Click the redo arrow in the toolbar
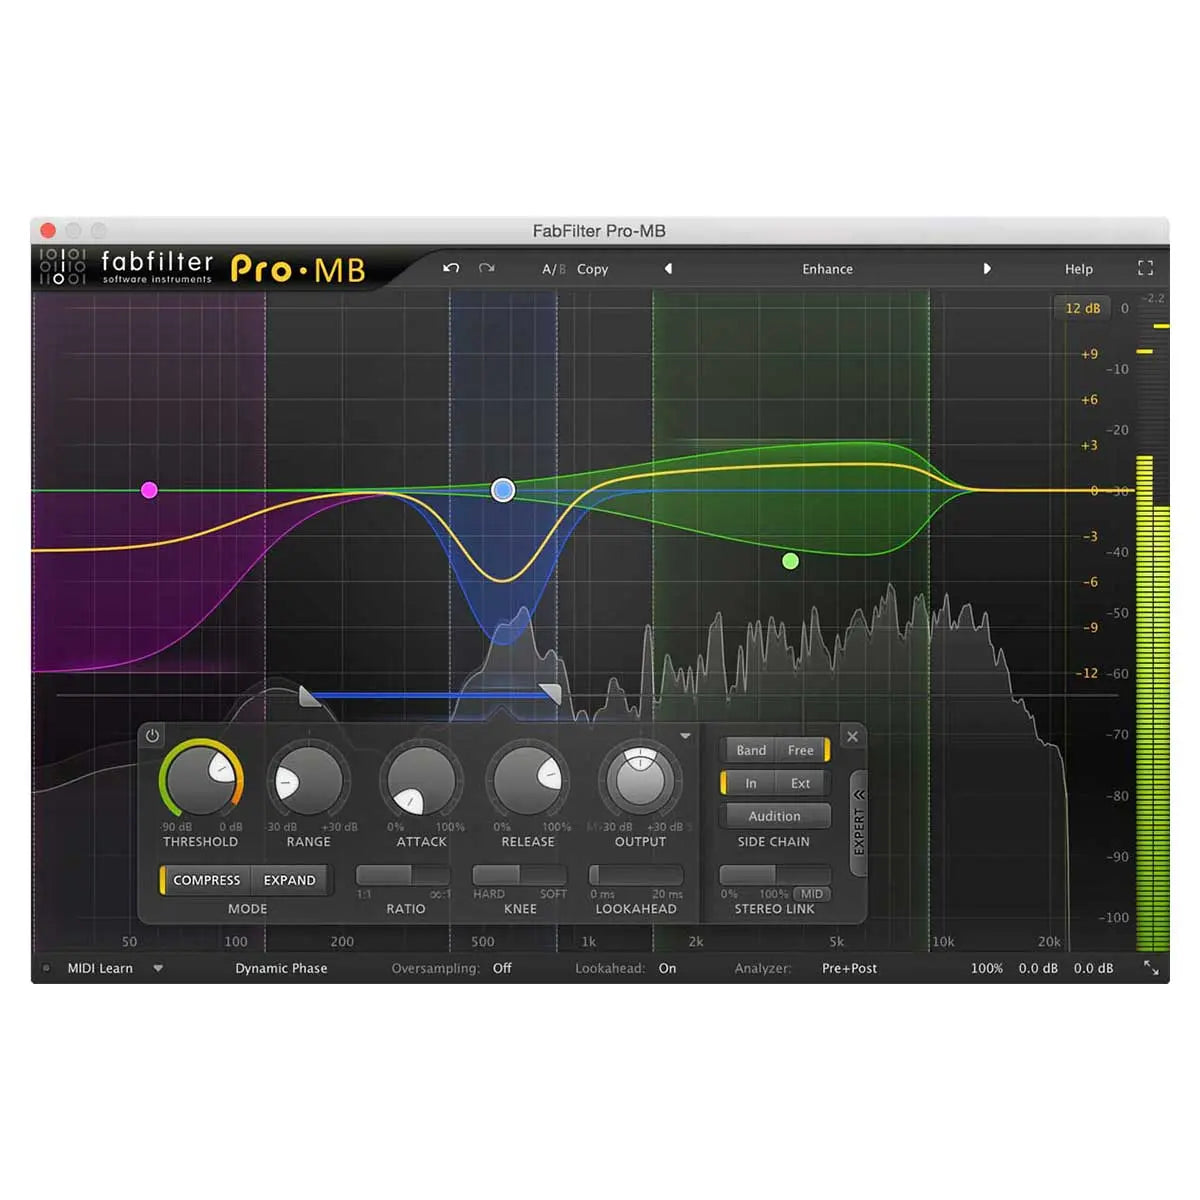Viewport: 1200px width, 1200px height. pos(486,269)
